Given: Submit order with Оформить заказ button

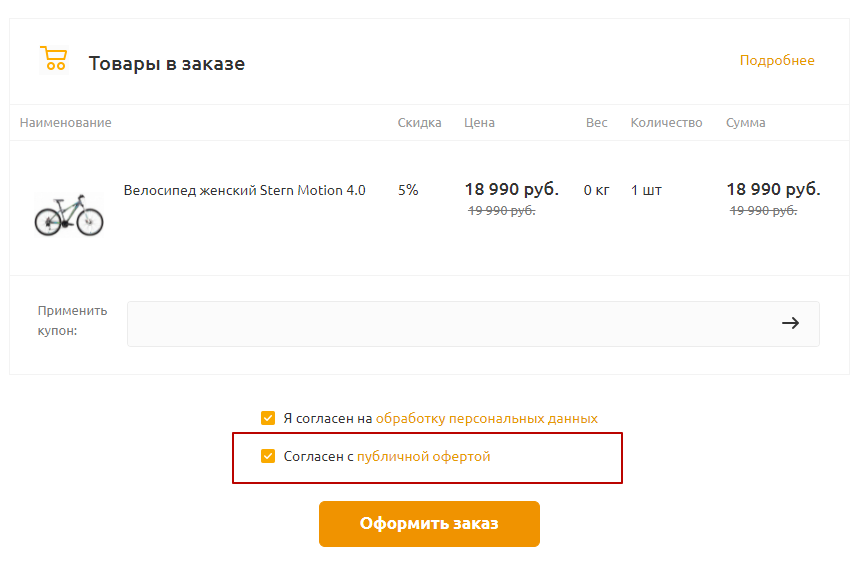Looking at the screenshot, I should (x=430, y=524).
